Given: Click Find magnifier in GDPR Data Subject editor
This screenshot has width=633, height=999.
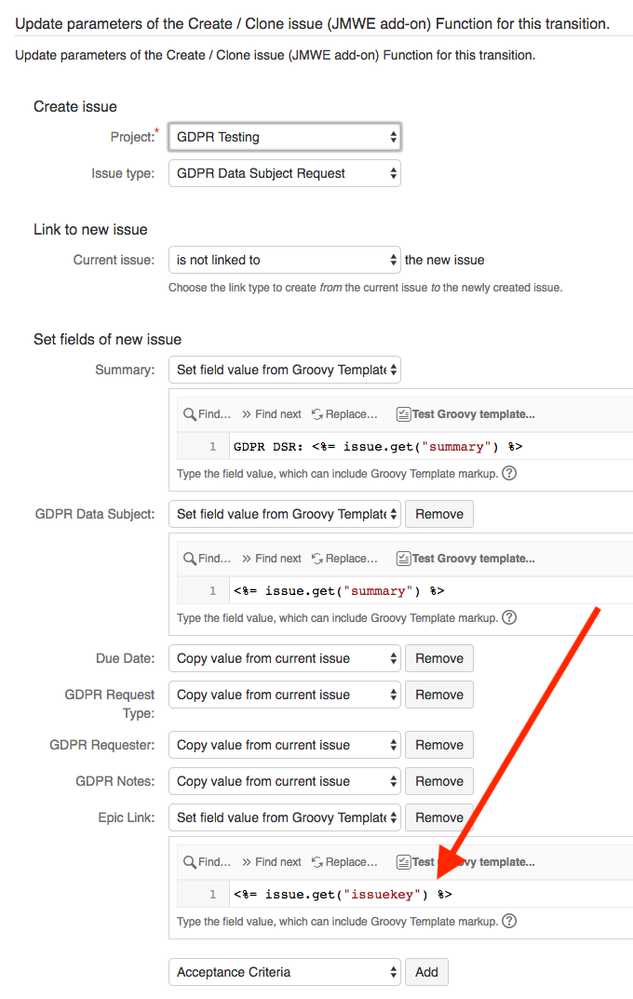Looking at the screenshot, I should pyautogui.click(x=207, y=558).
